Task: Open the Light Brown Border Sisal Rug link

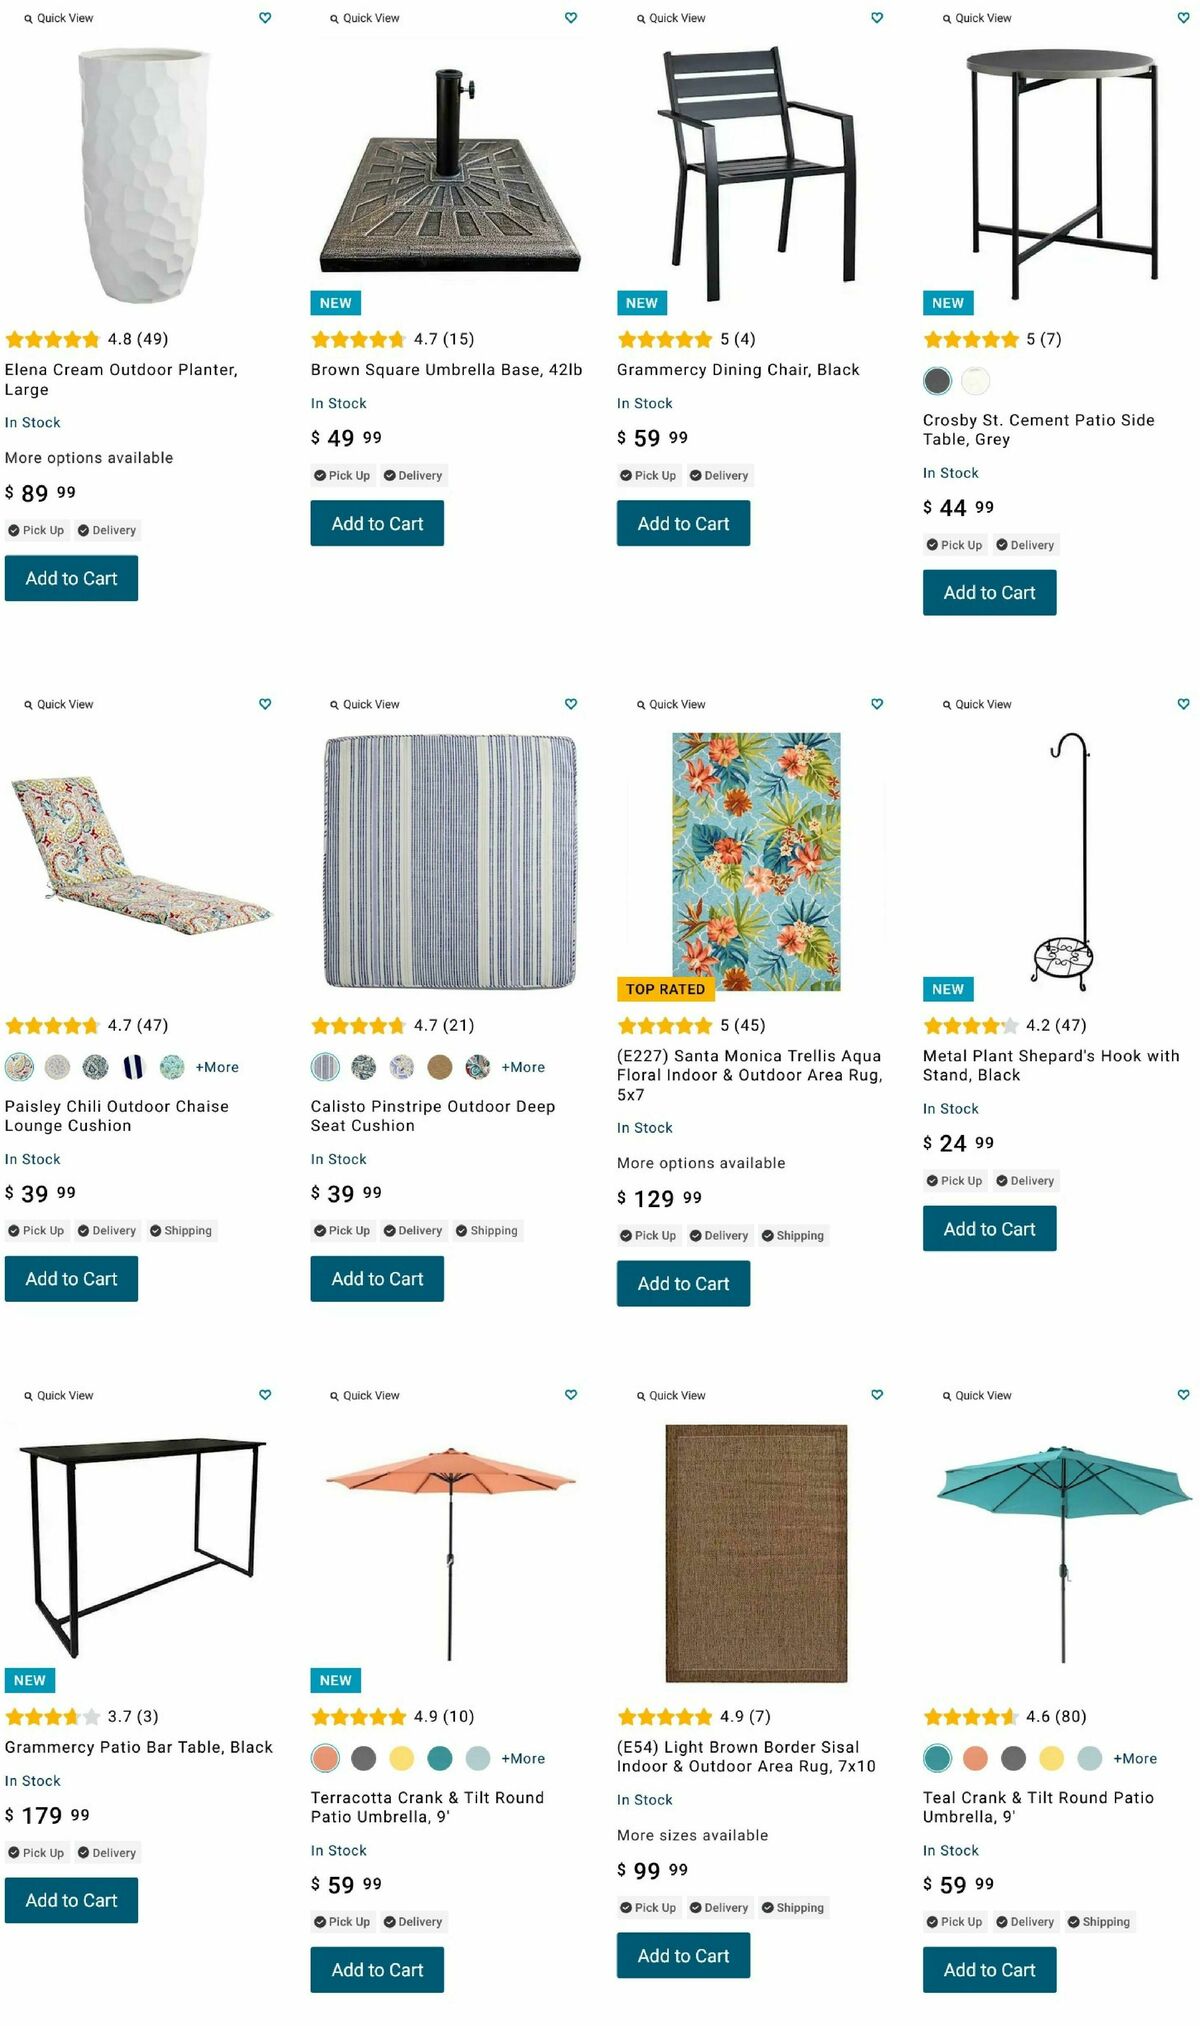Action: coord(745,1756)
